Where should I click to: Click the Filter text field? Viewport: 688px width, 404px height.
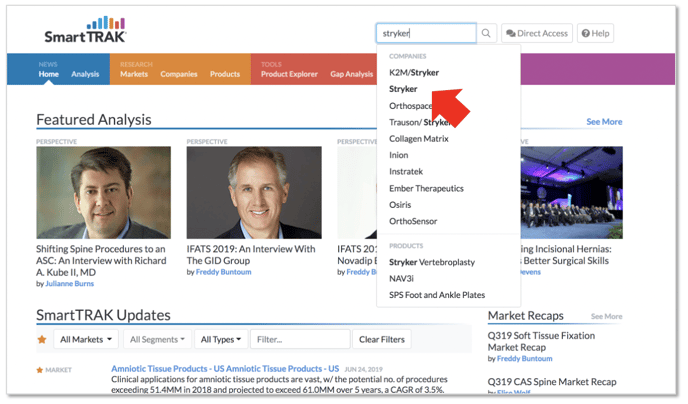click(x=300, y=340)
